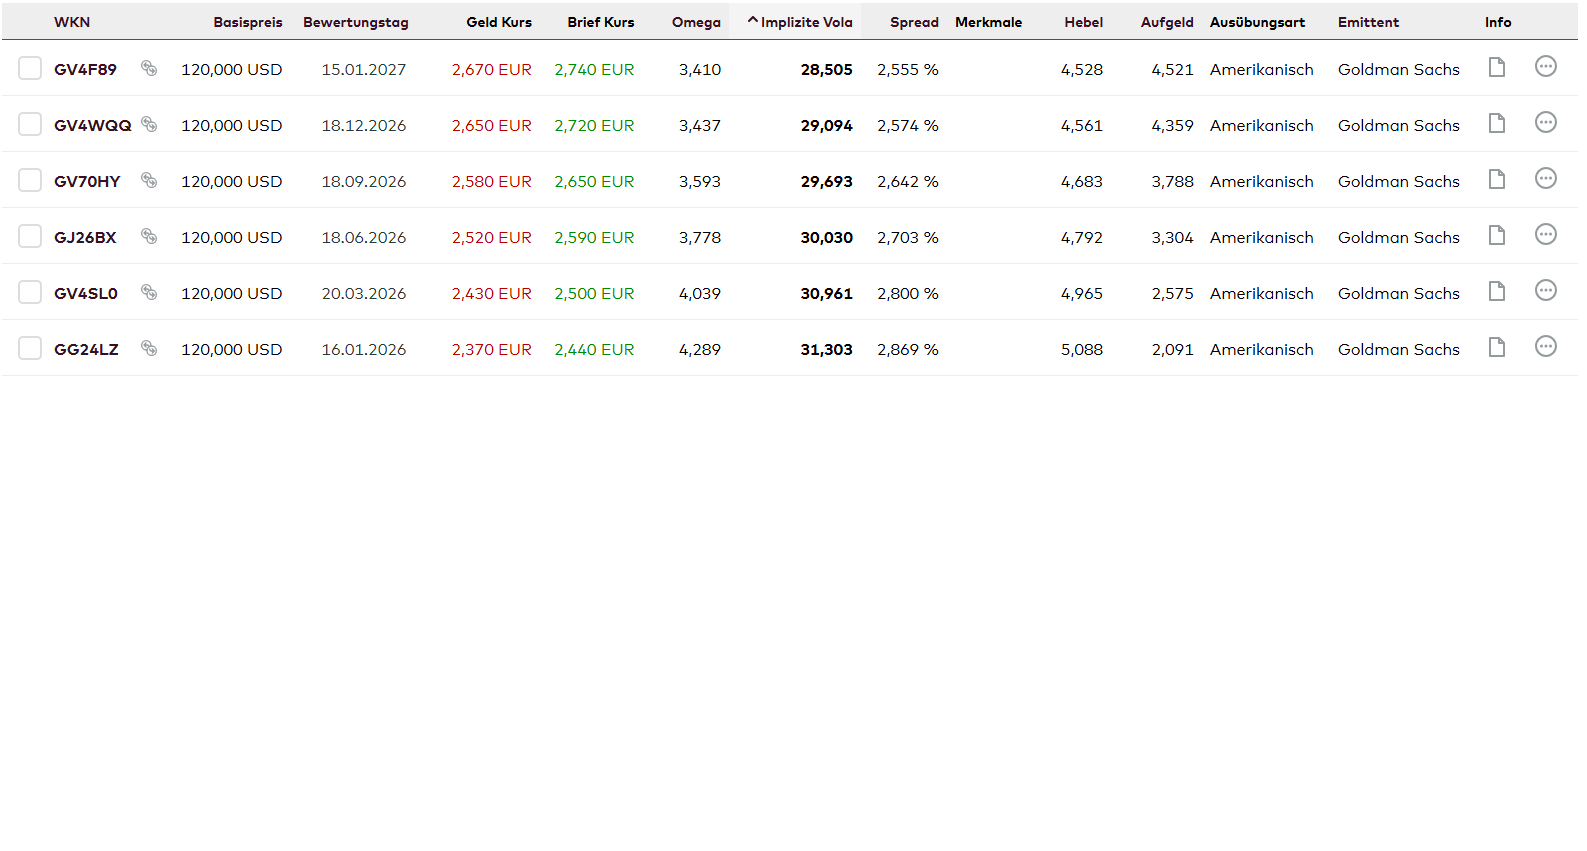The image size is (1587, 851).
Task: Click the link icon beside GG24LZ
Action: pyautogui.click(x=149, y=349)
